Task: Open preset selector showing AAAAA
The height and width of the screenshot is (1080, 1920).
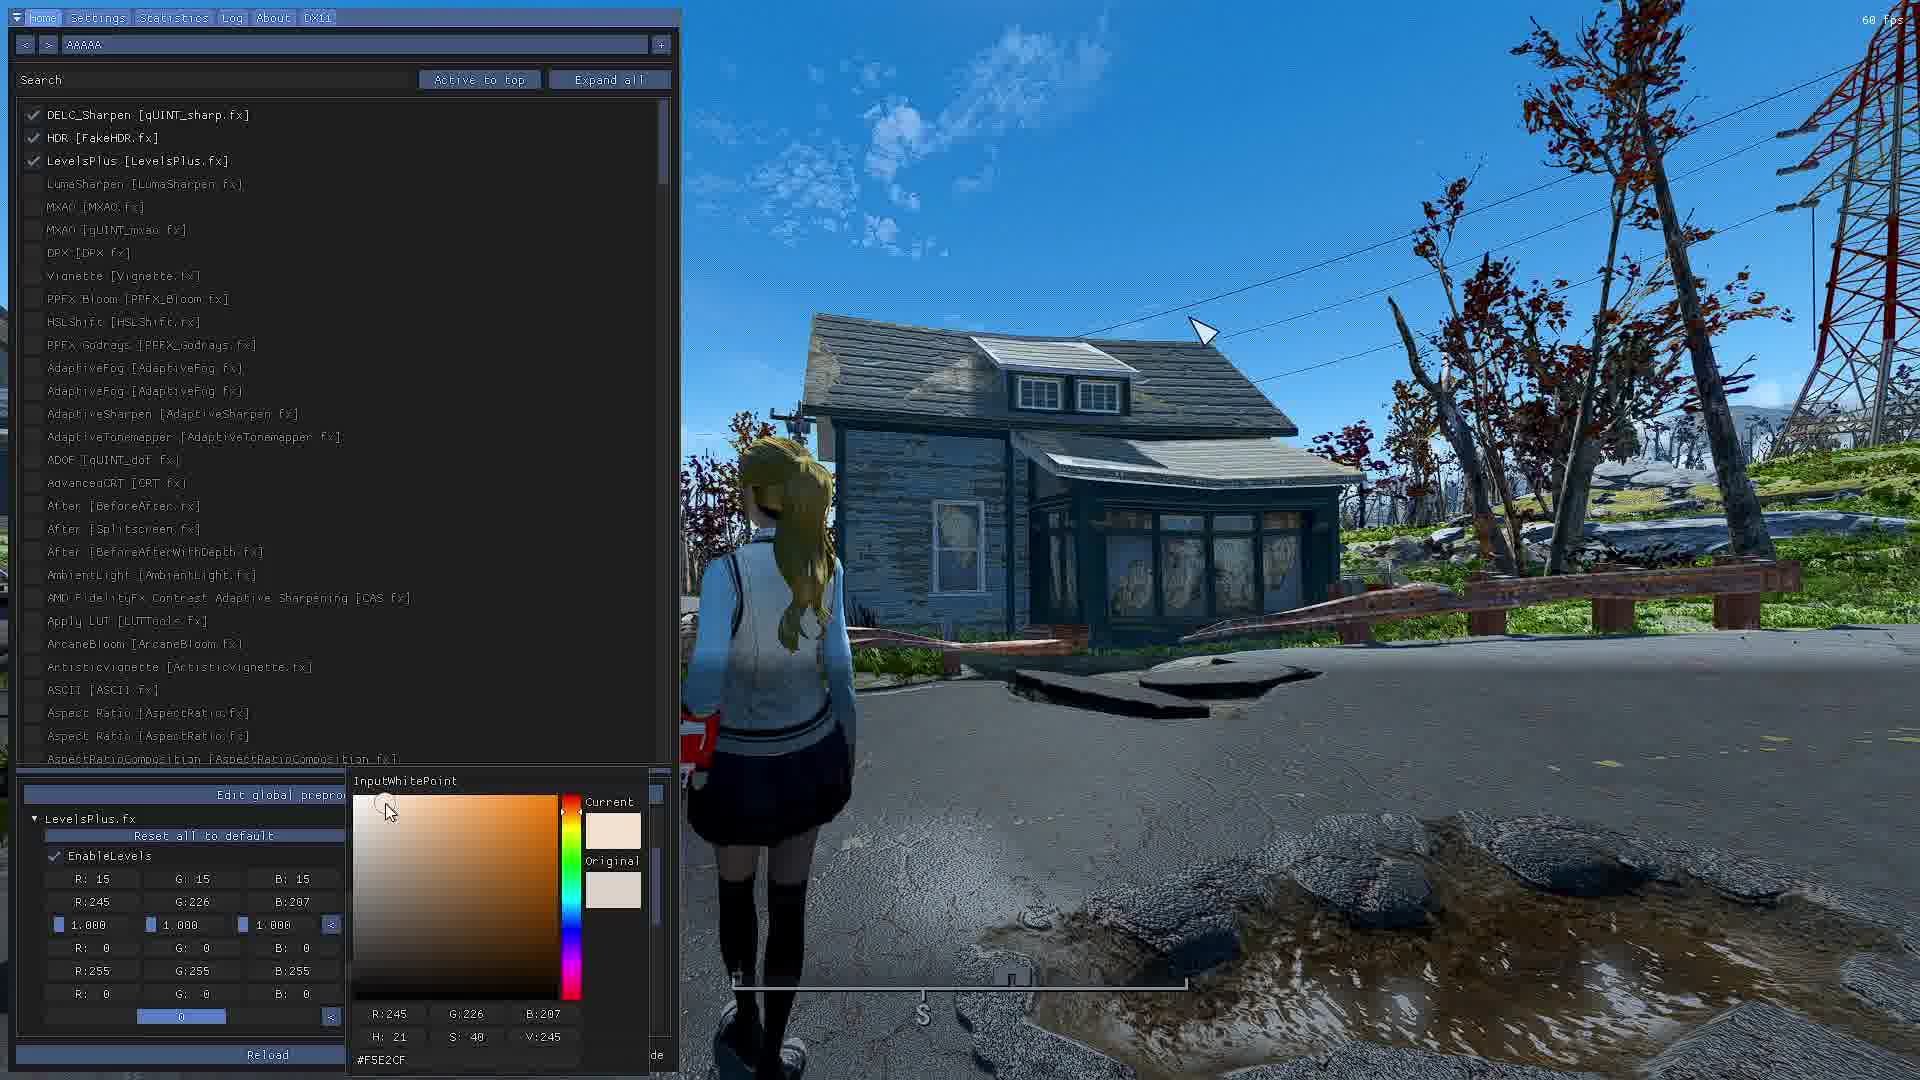Action: point(354,45)
